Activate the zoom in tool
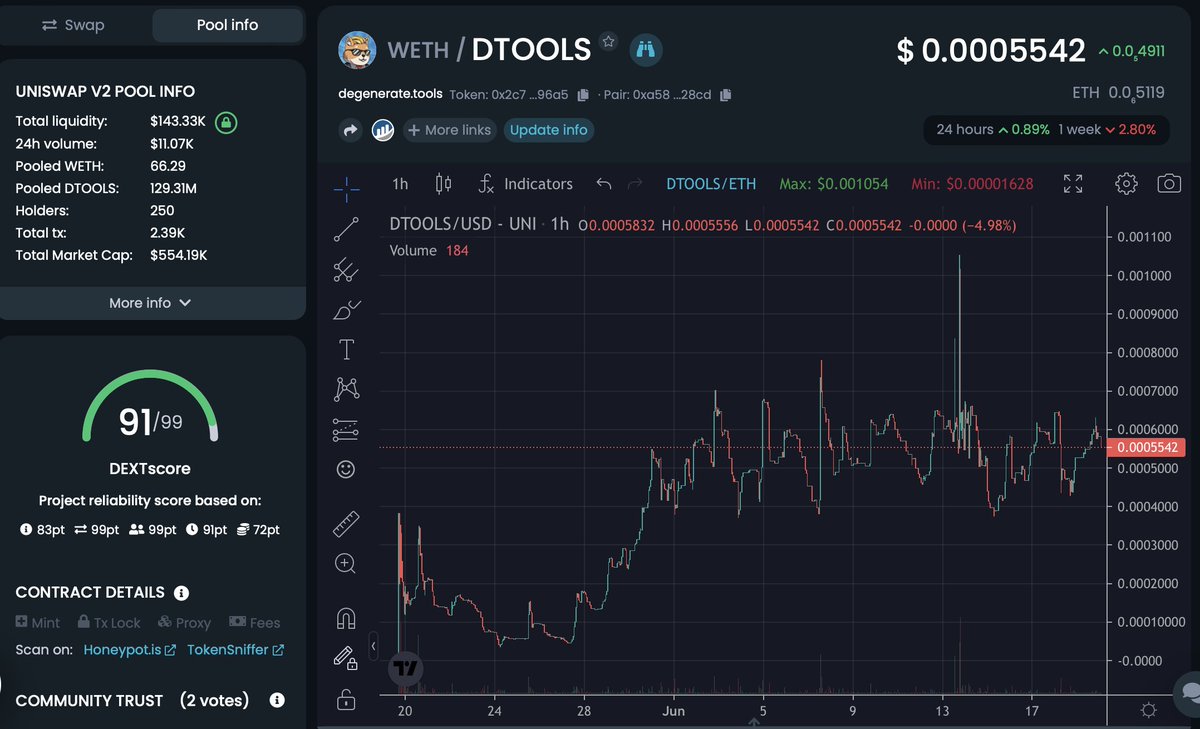1200x729 pixels. [x=346, y=564]
